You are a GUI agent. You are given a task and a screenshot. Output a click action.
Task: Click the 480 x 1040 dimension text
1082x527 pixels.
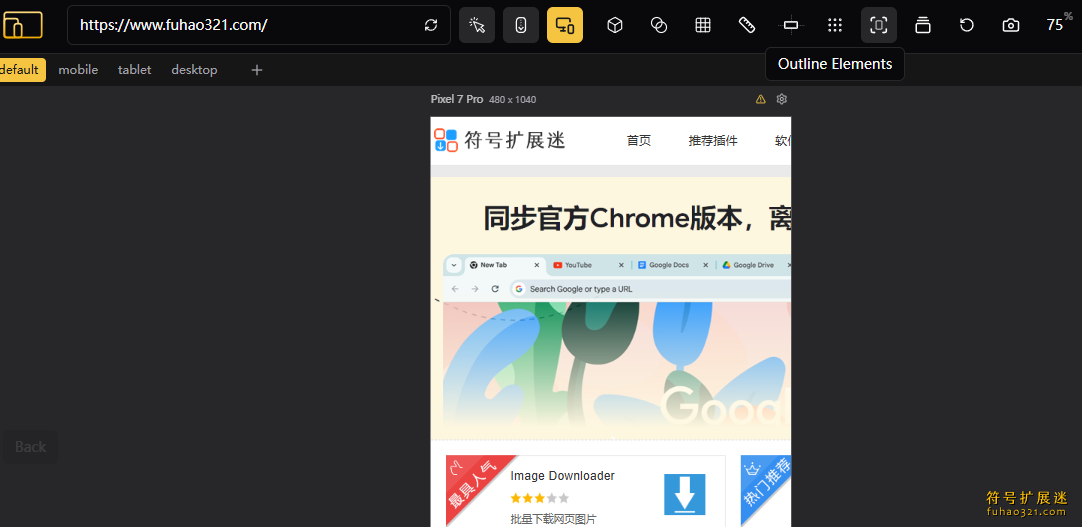(513, 99)
